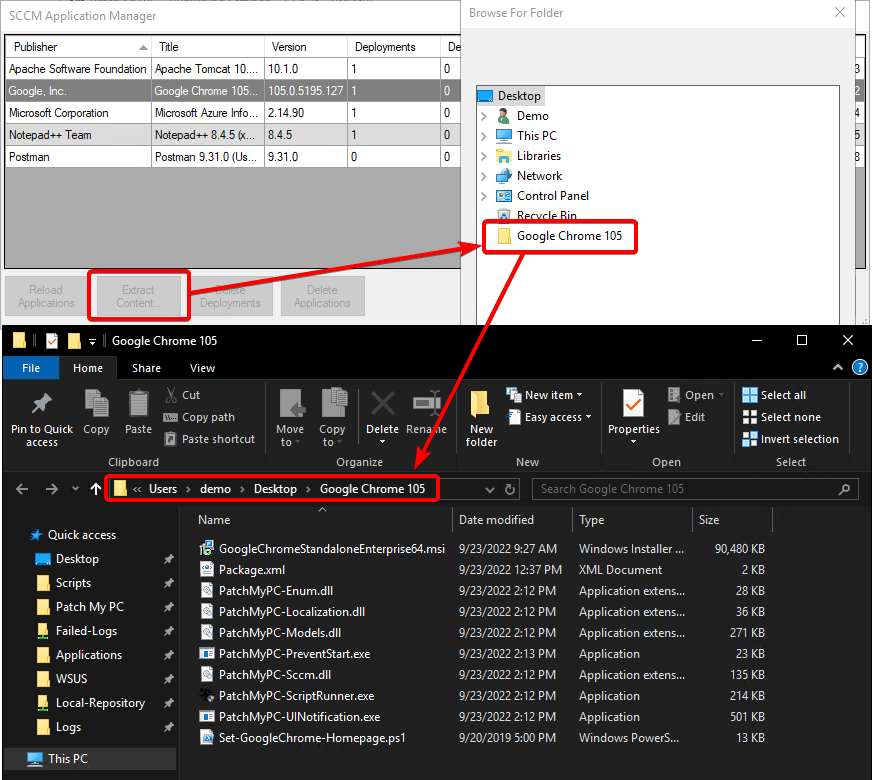This screenshot has width=872, height=780.
Task: Click Desktop in the breadcrumb path
Action: pyautogui.click(x=275, y=489)
